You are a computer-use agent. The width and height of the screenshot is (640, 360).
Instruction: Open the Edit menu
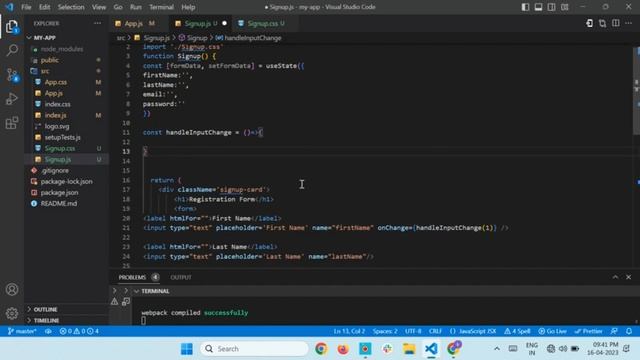pyautogui.click(x=44, y=7)
